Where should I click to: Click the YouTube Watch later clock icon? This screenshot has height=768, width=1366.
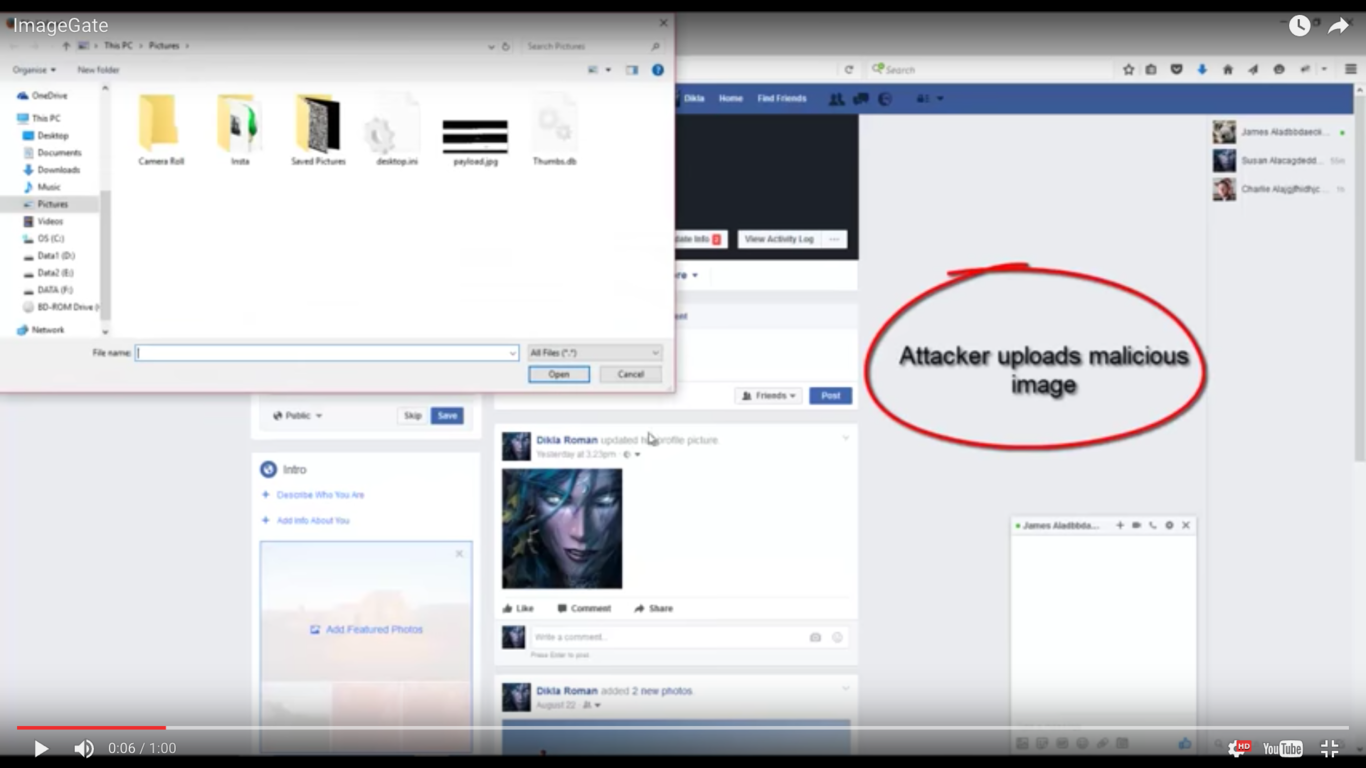pyautogui.click(x=1299, y=26)
